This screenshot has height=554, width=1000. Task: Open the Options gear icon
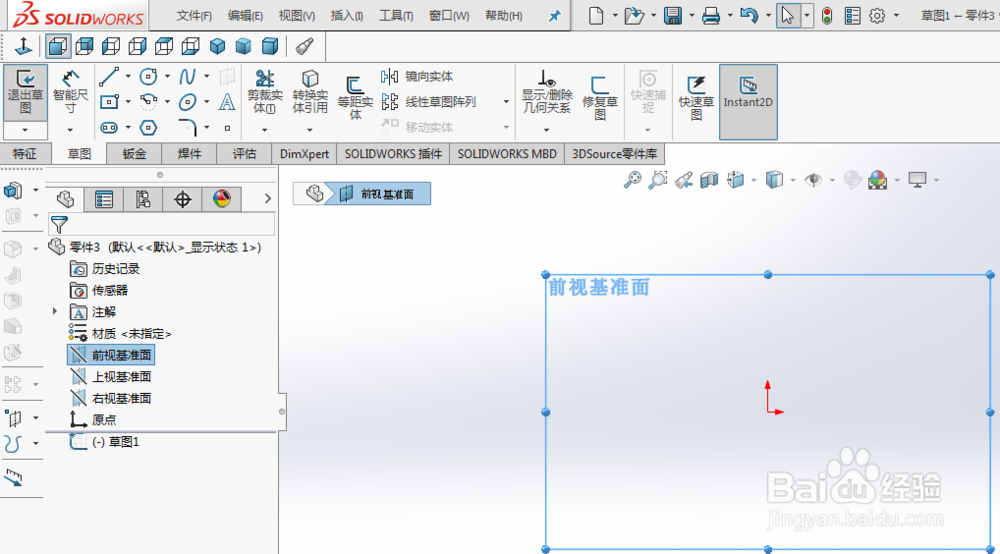point(878,15)
